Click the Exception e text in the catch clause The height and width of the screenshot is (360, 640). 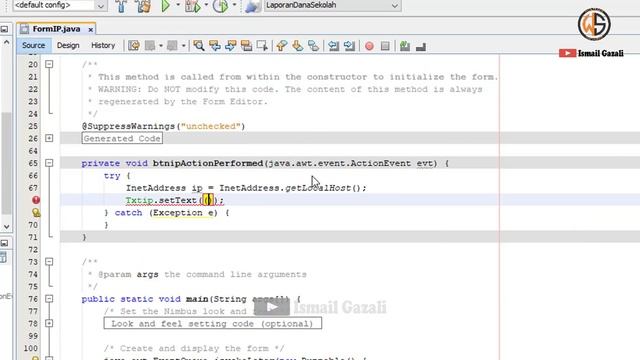coord(183,213)
